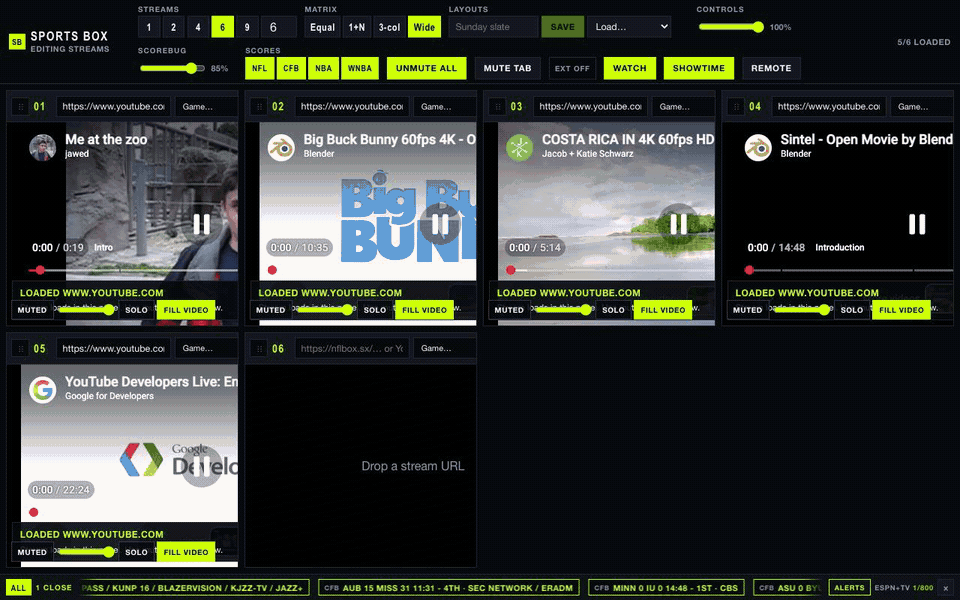Click drag handle icon of stream 03
Screen dimensions: 960x600
498,107
